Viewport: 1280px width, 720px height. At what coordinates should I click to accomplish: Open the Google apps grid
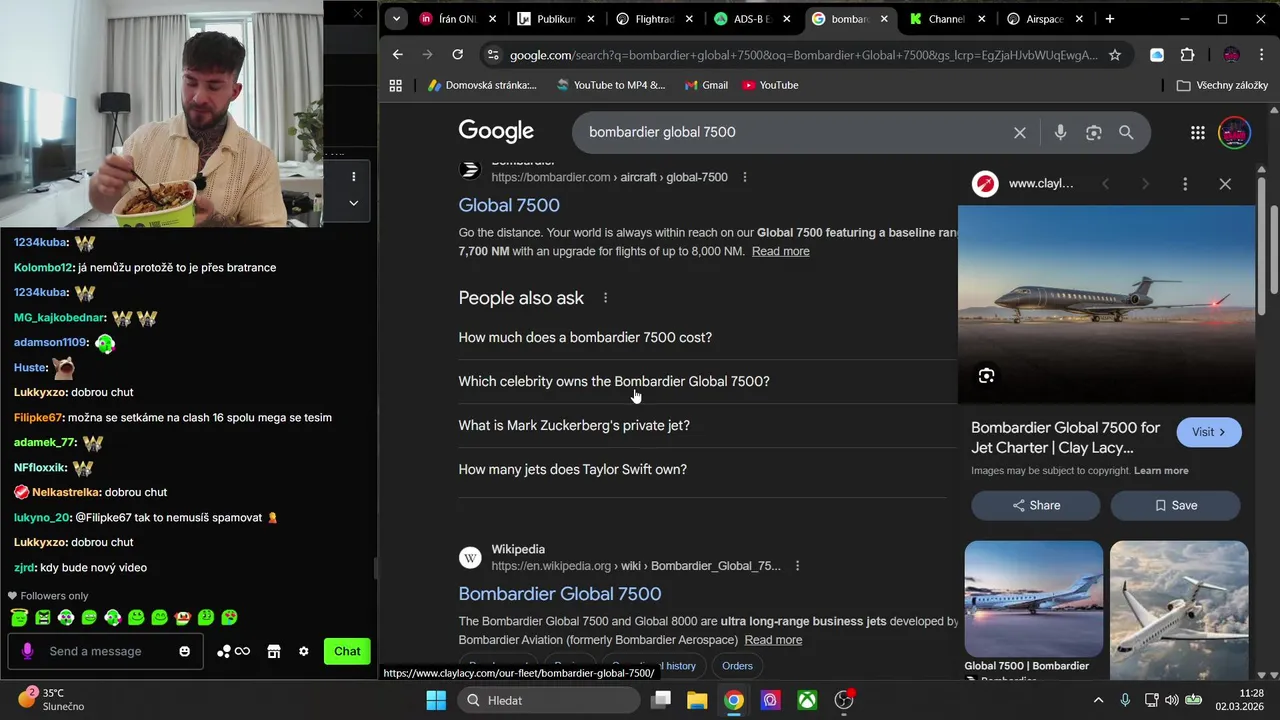tap(1197, 132)
